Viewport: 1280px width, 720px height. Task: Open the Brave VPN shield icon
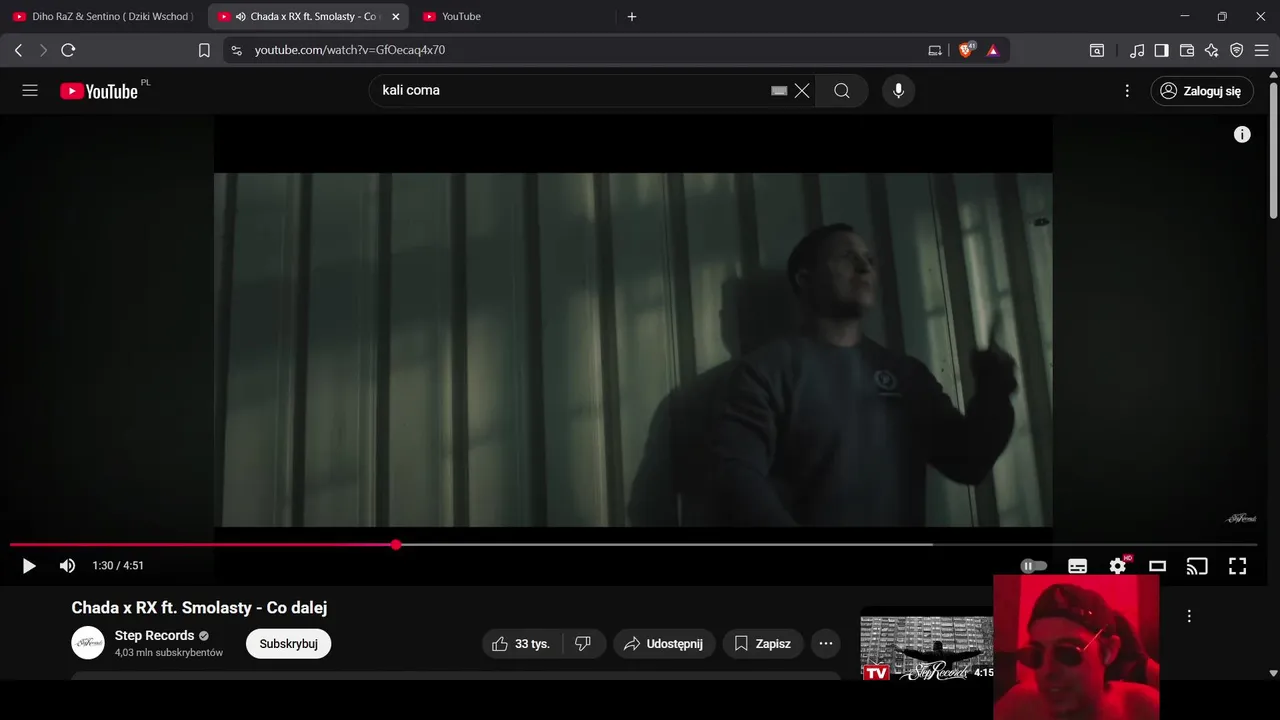(1237, 50)
